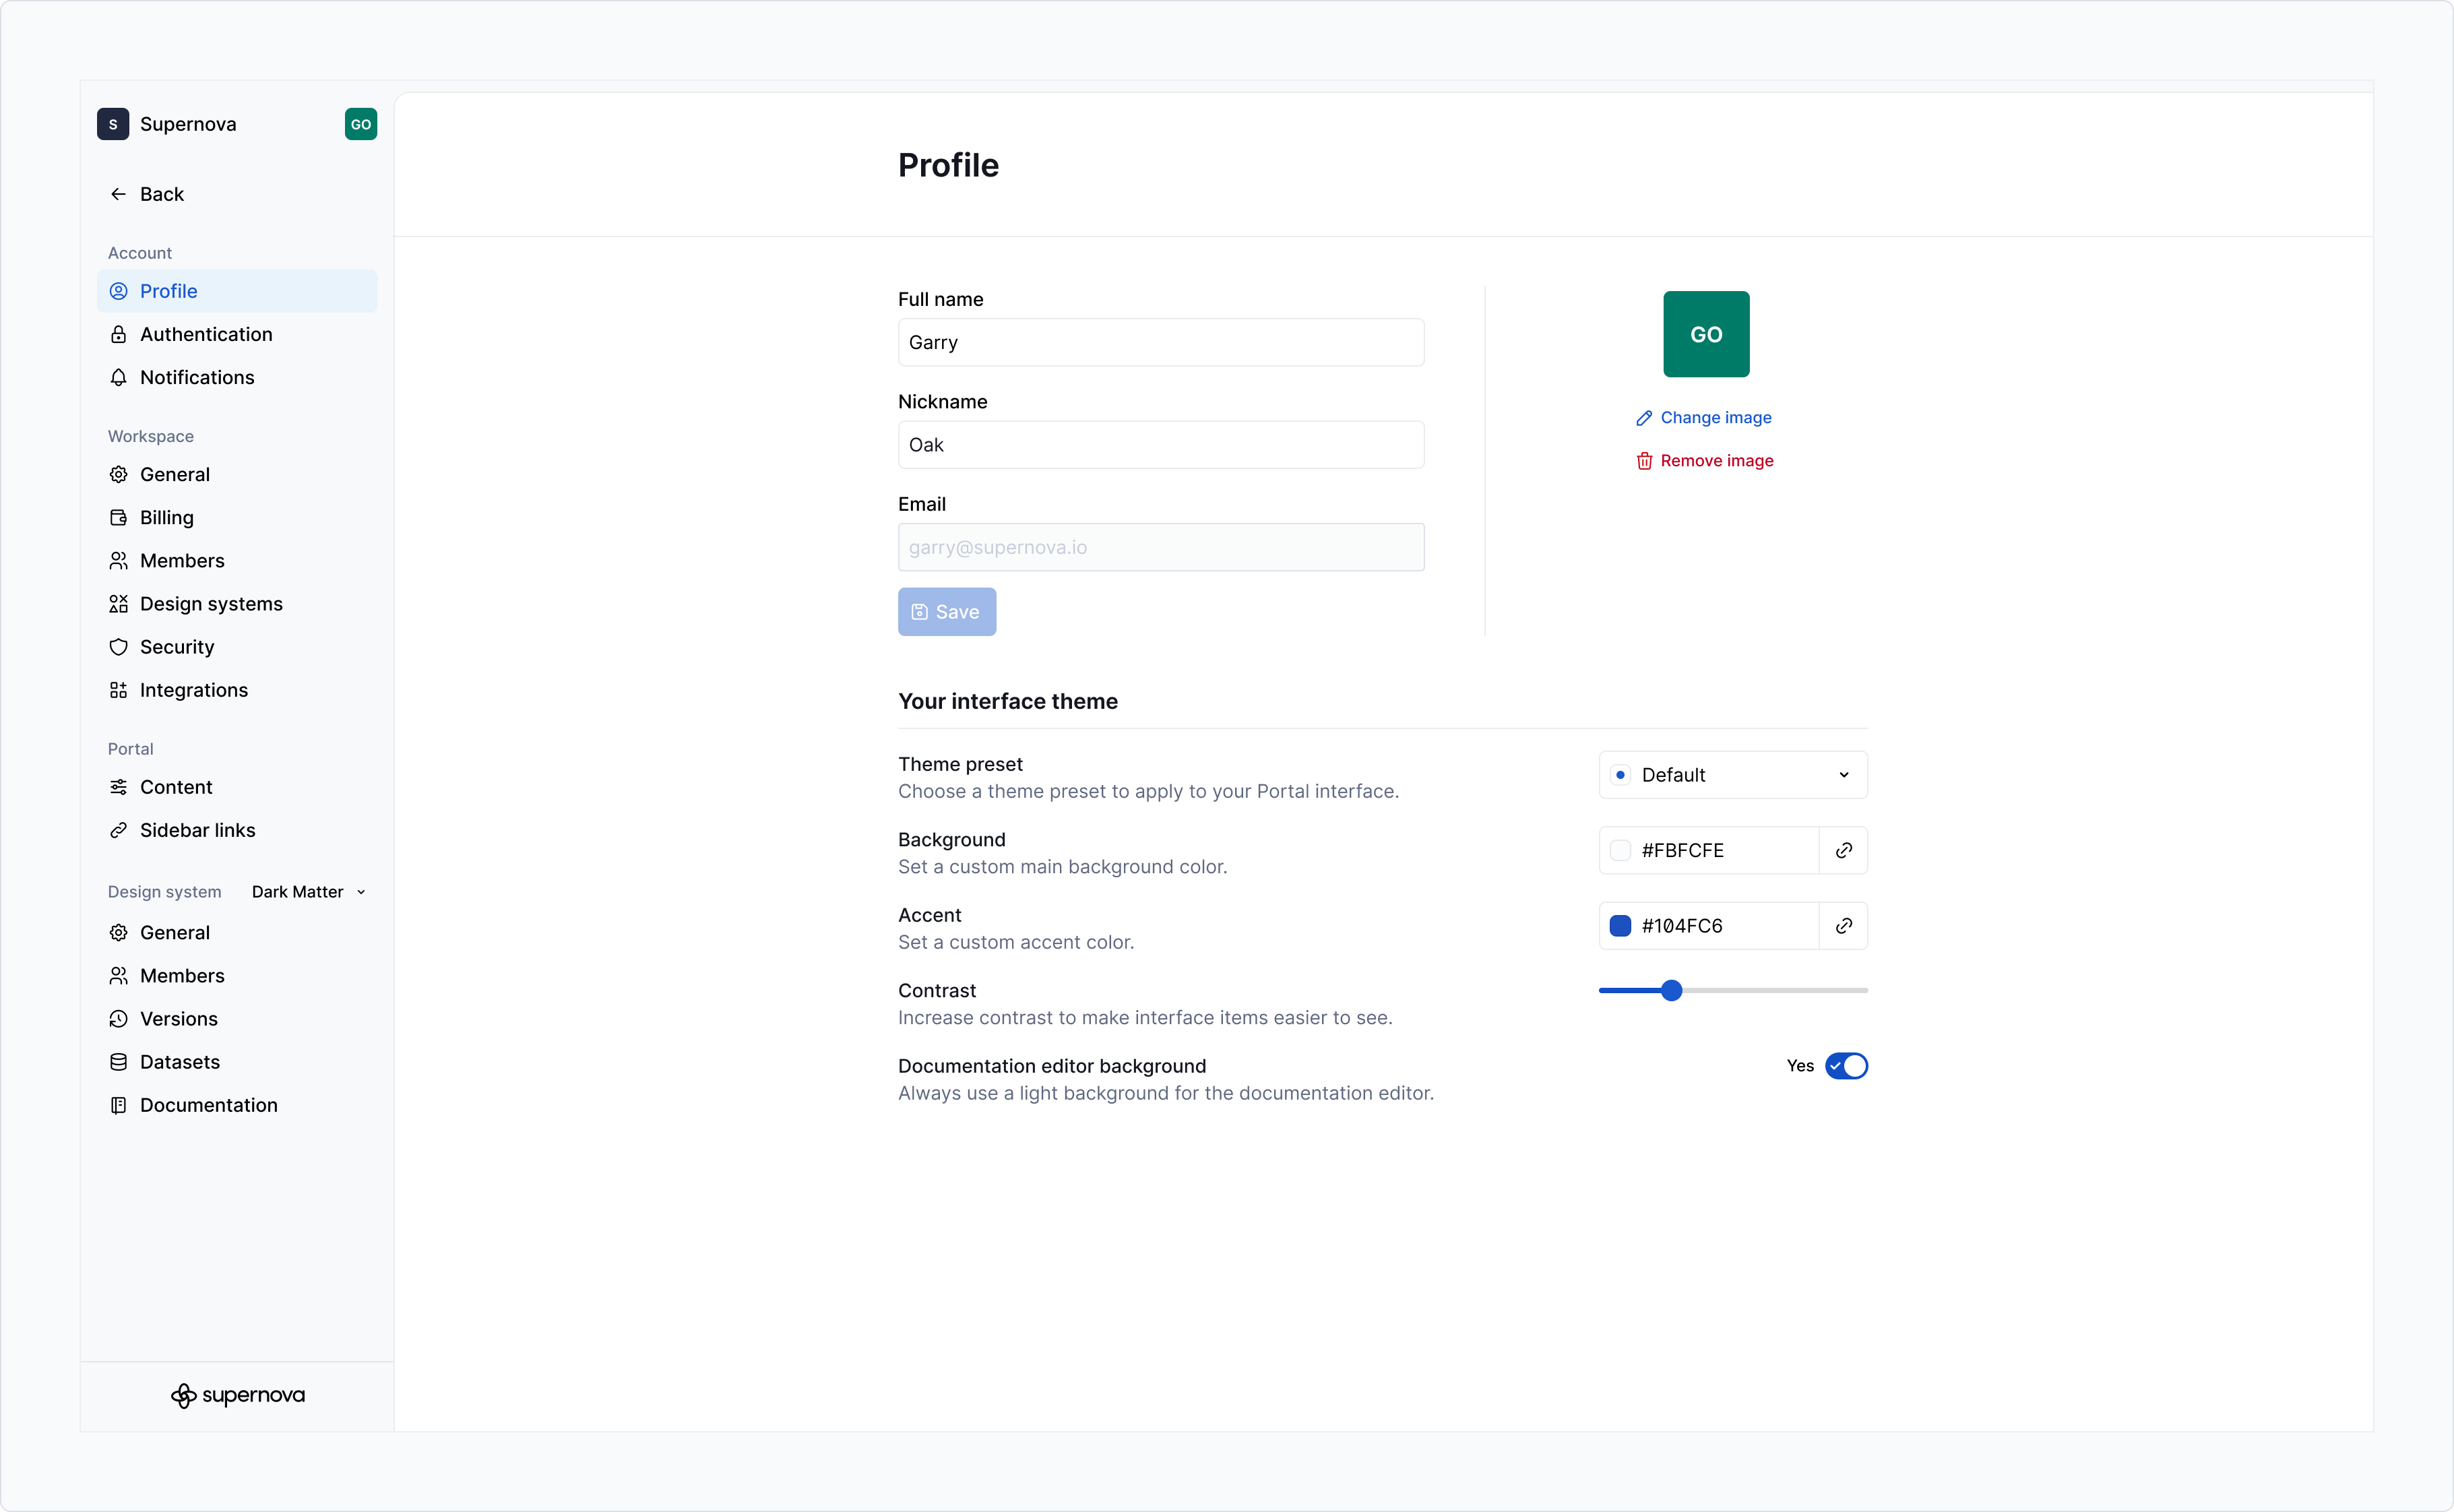
Task: Open Integrations via its sidebar icon
Action: (x=119, y=690)
